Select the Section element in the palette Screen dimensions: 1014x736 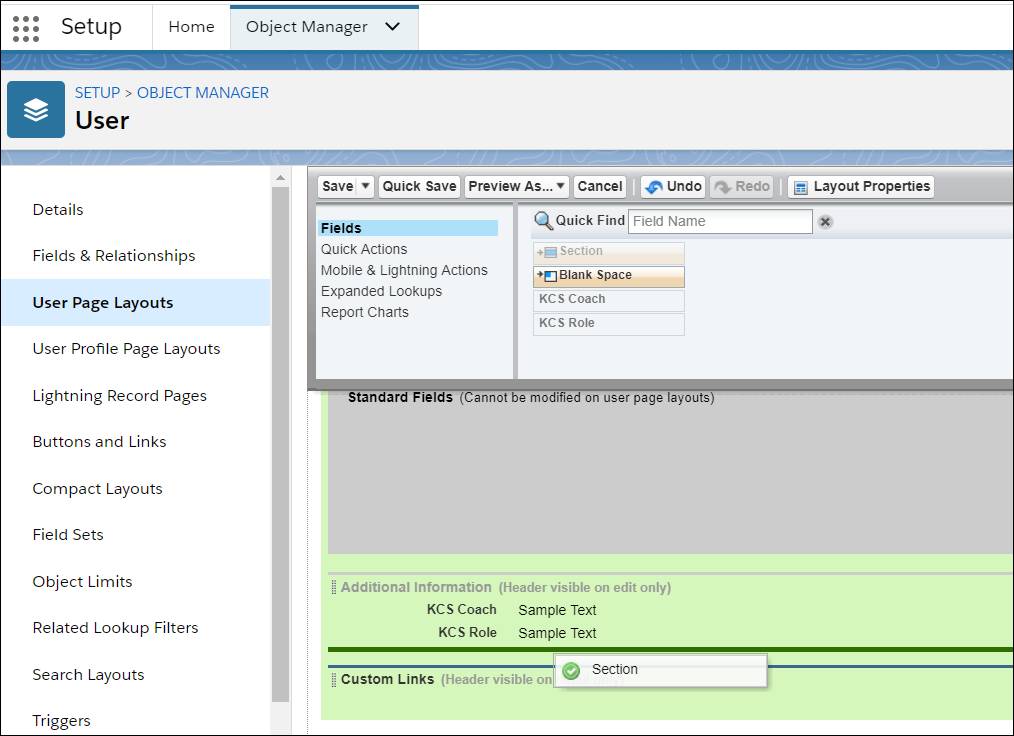point(608,251)
